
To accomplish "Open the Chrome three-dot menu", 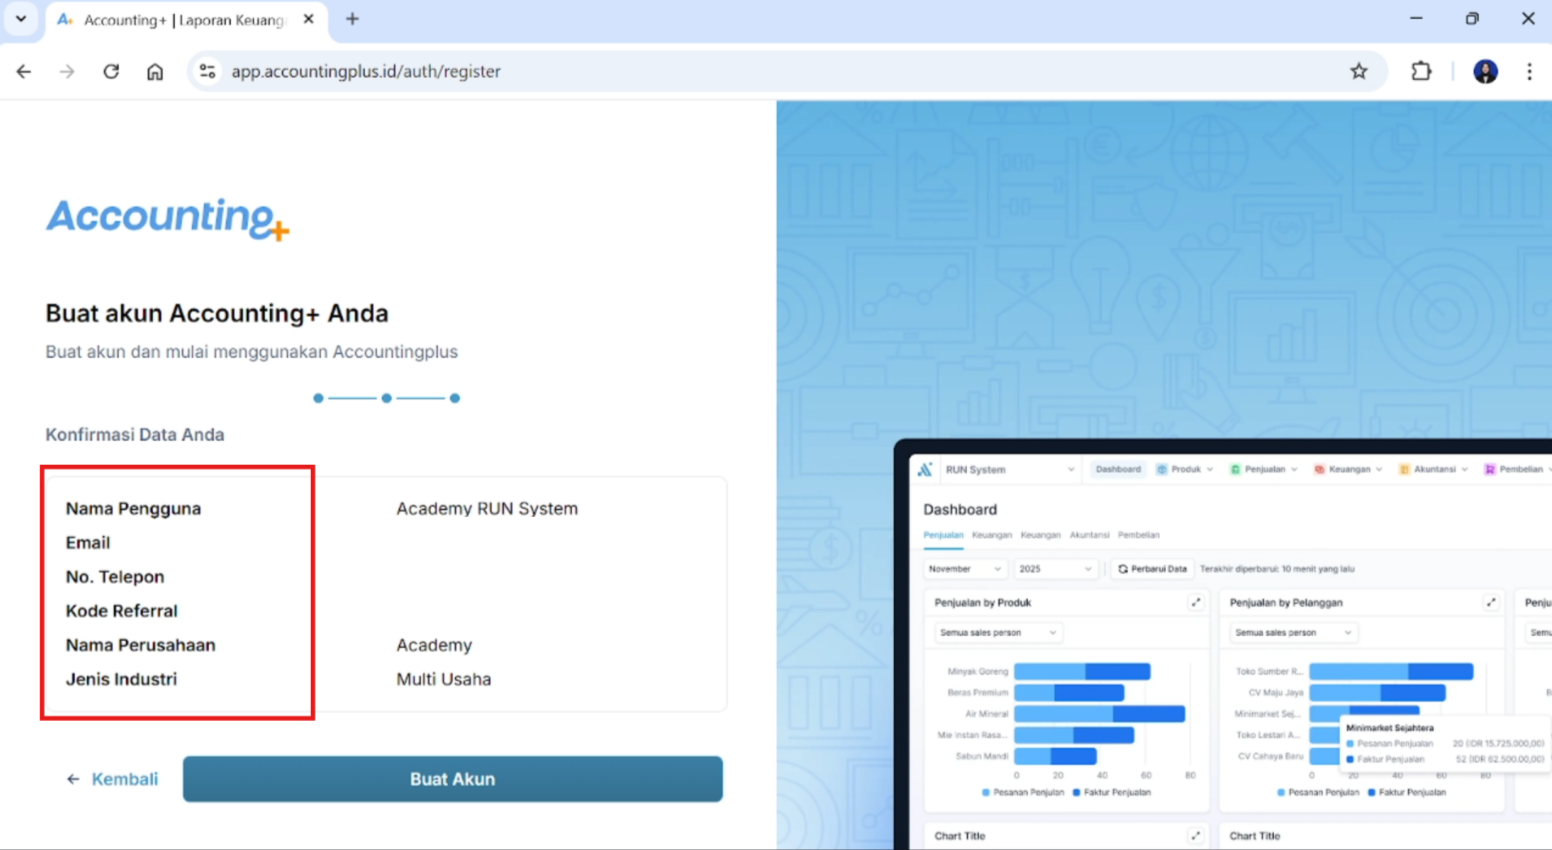I will click(1529, 71).
